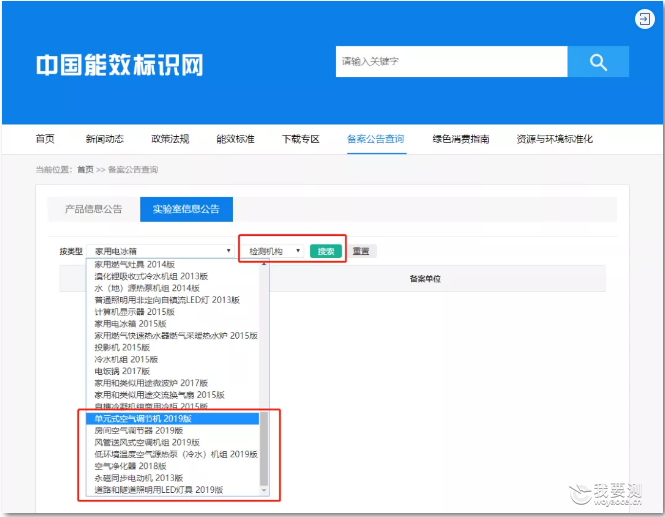This screenshot has height=517, width=665.
Task: Select 水(地)源热泵机组 2014版 option
Action: 173,288
